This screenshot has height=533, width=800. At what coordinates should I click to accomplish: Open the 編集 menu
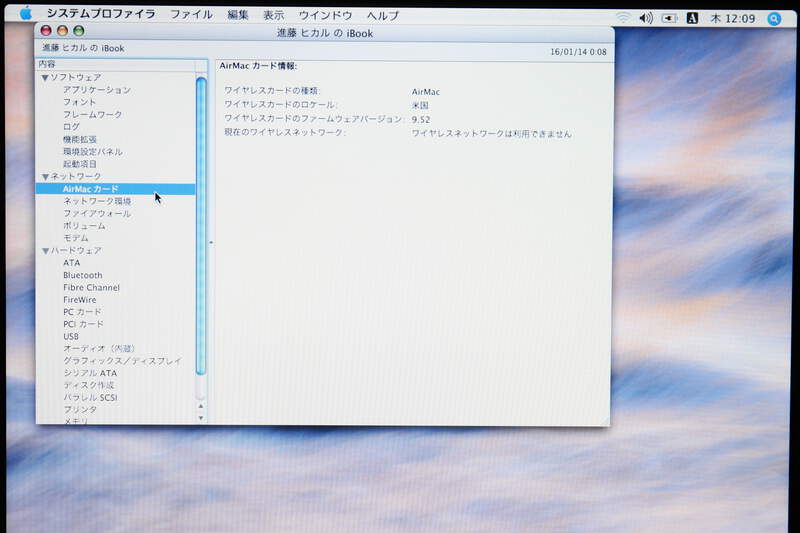click(238, 15)
